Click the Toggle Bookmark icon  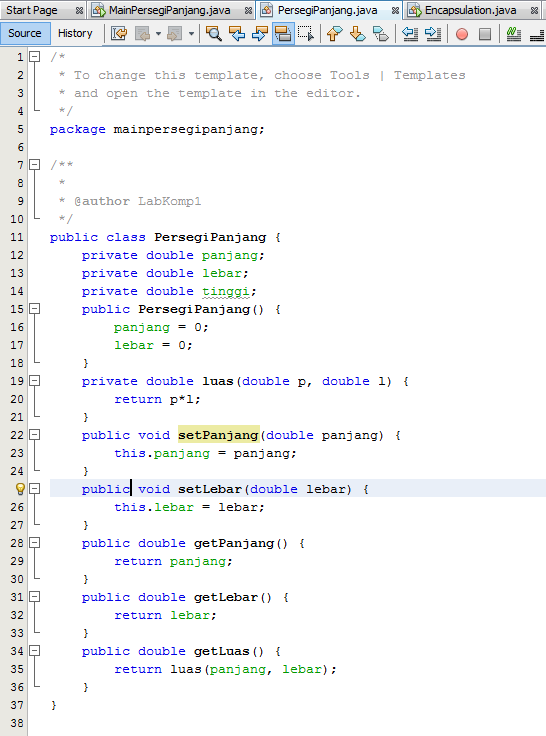[x=380, y=33]
